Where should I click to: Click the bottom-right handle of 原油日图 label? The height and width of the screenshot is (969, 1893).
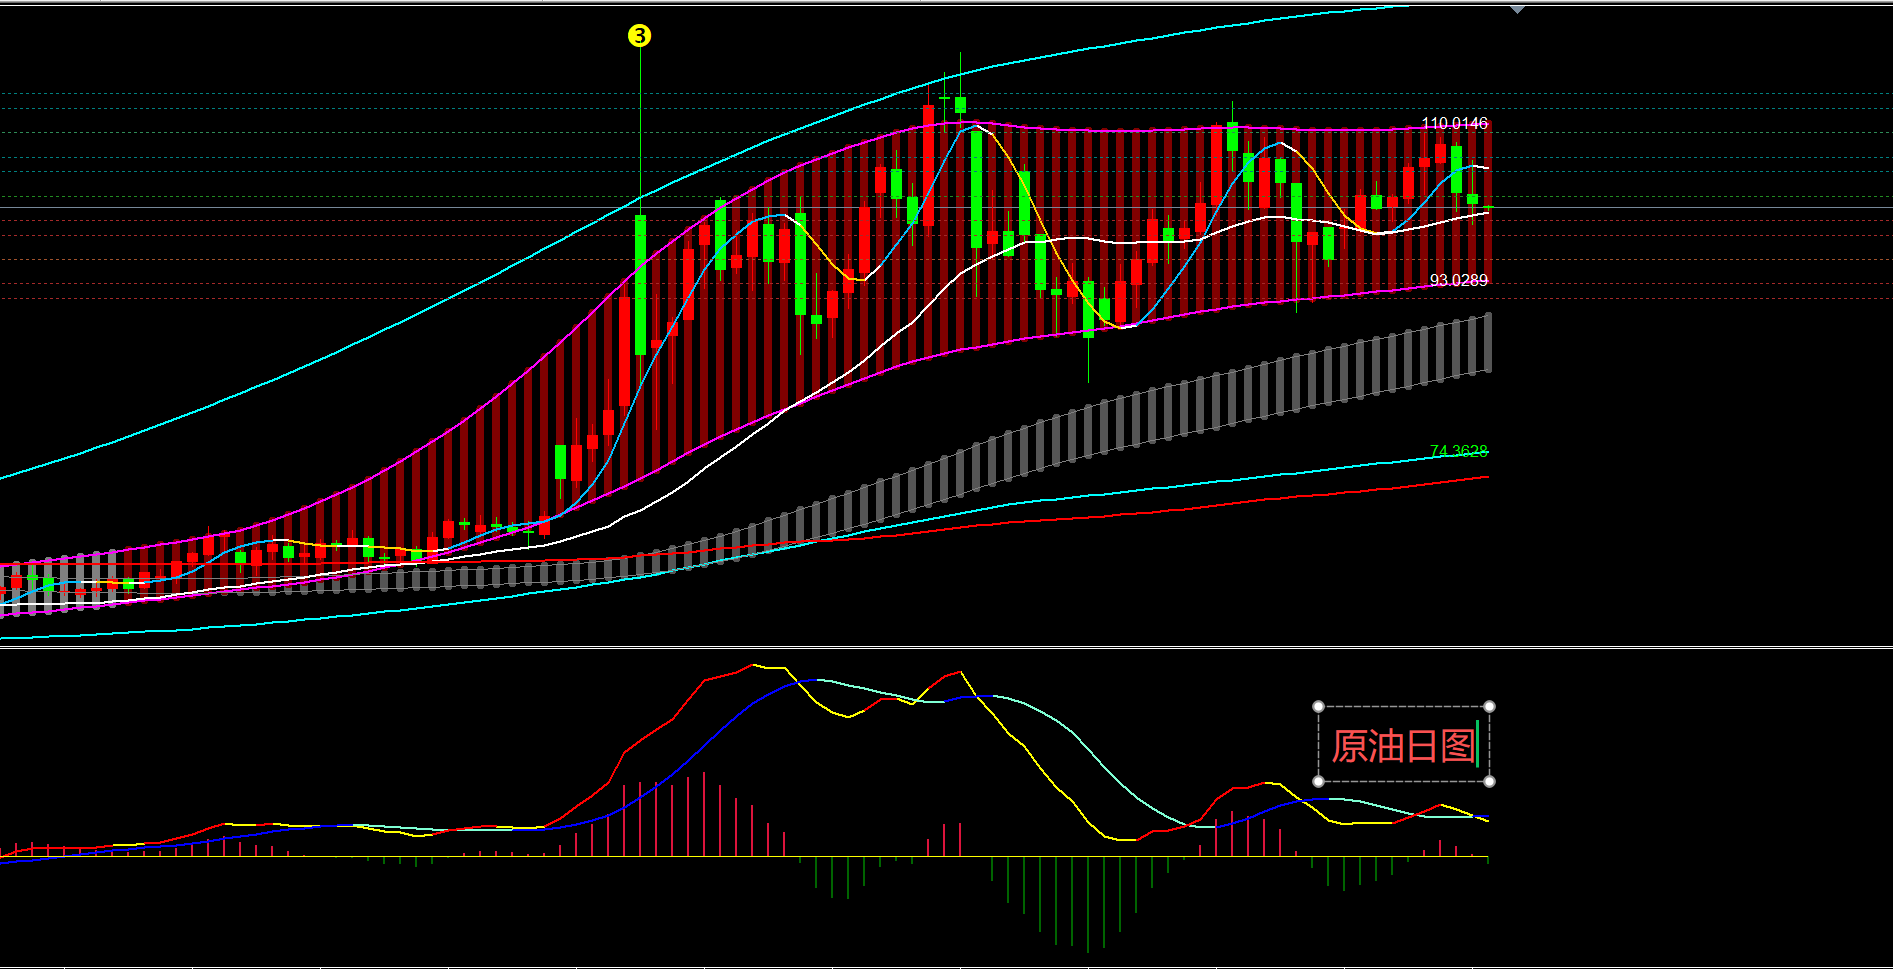coord(1489,781)
